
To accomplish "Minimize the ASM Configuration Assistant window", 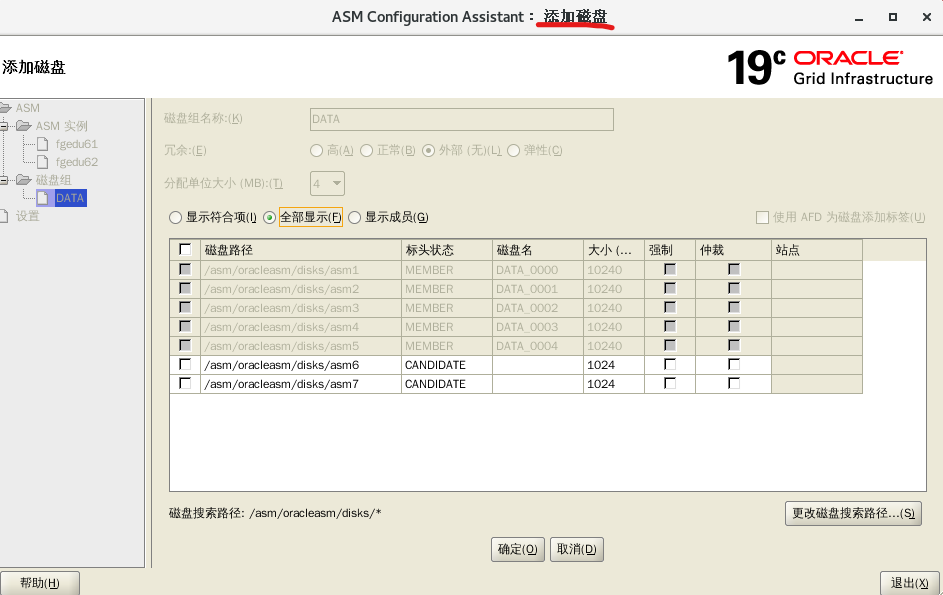I will (x=859, y=18).
